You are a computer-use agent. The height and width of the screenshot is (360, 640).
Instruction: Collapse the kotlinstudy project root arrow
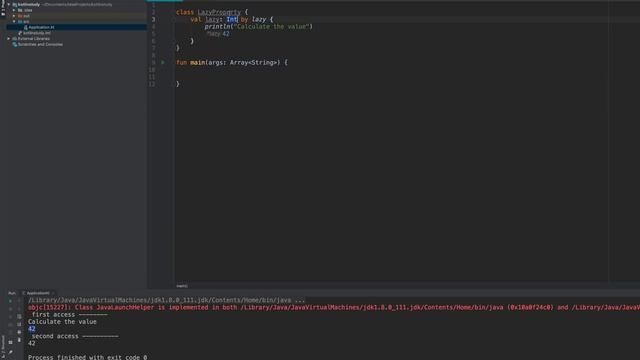coord(9,4)
